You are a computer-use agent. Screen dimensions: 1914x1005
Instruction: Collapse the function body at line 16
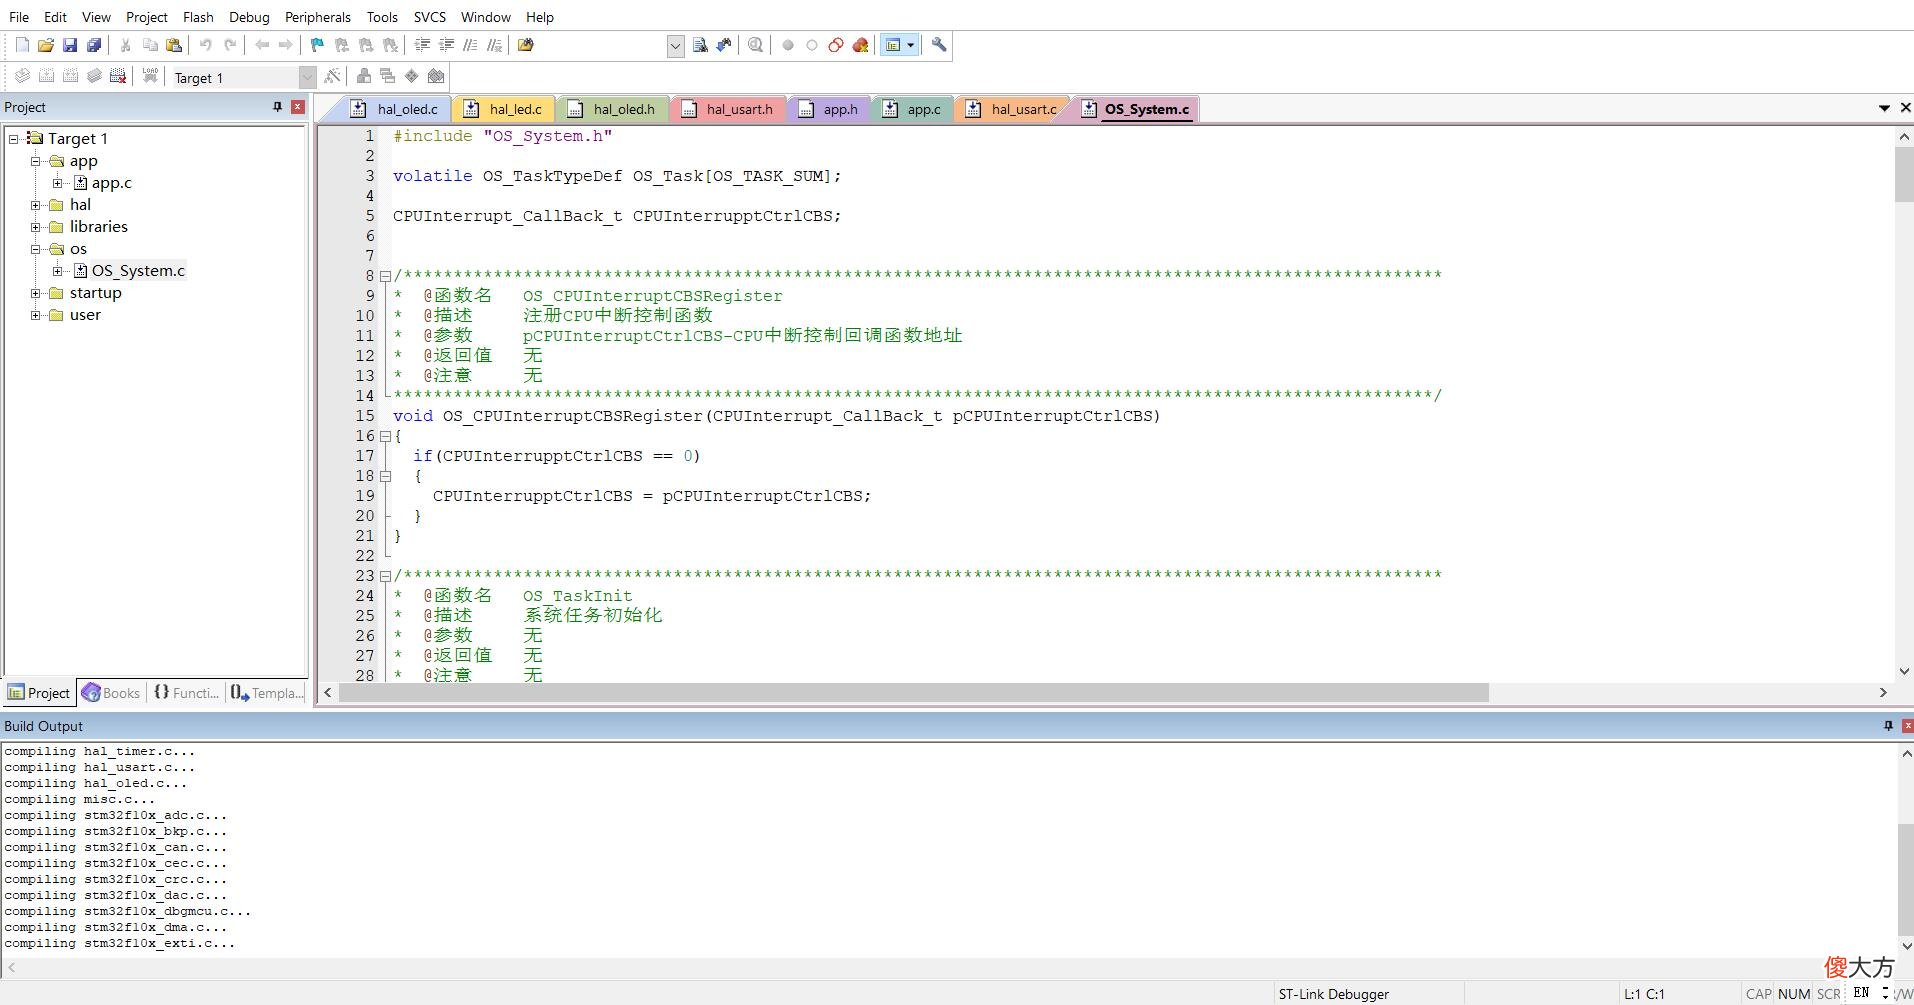click(385, 436)
